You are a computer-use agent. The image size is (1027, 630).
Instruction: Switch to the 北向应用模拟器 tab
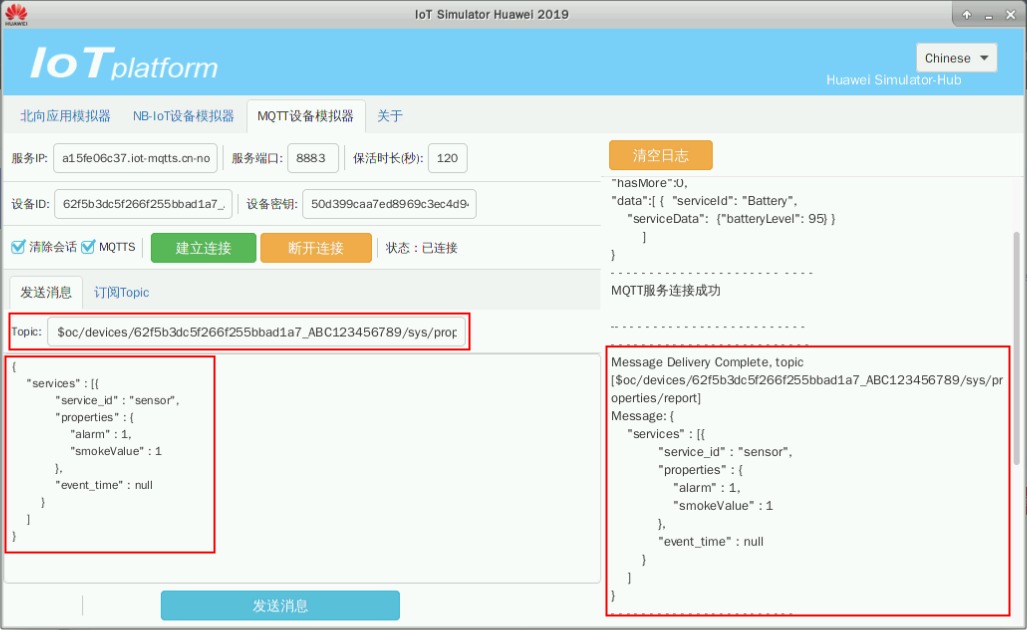(x=66, y=116)
